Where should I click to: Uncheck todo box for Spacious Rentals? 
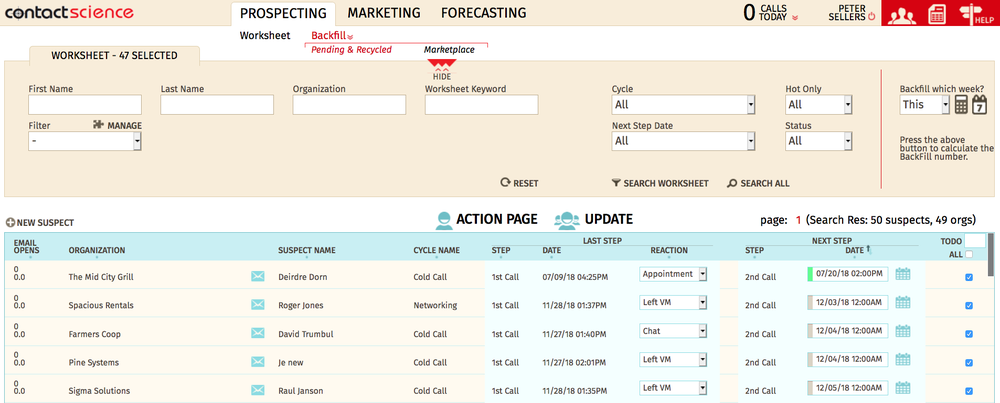tap(969, 305)
